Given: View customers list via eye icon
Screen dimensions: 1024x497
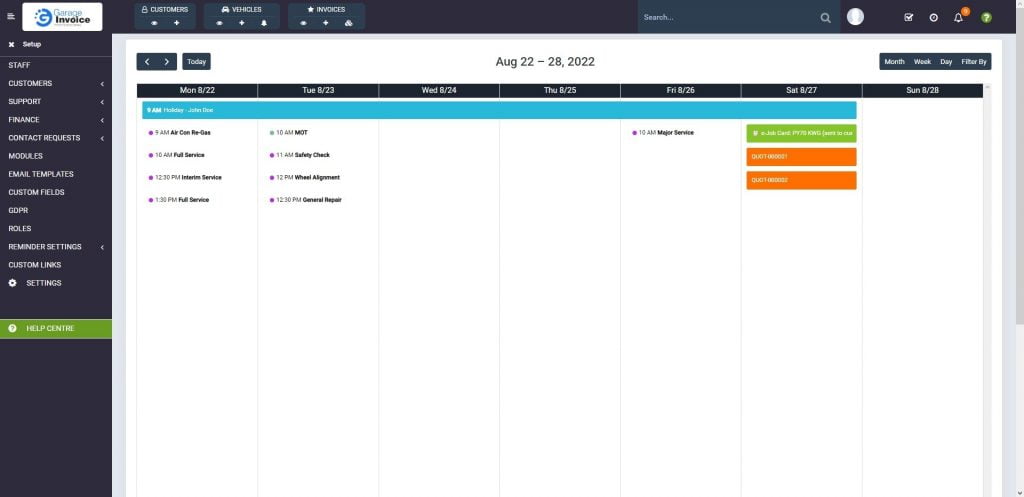Looking at the screenshot, I should pyautogui.click(x=154, y=22).
